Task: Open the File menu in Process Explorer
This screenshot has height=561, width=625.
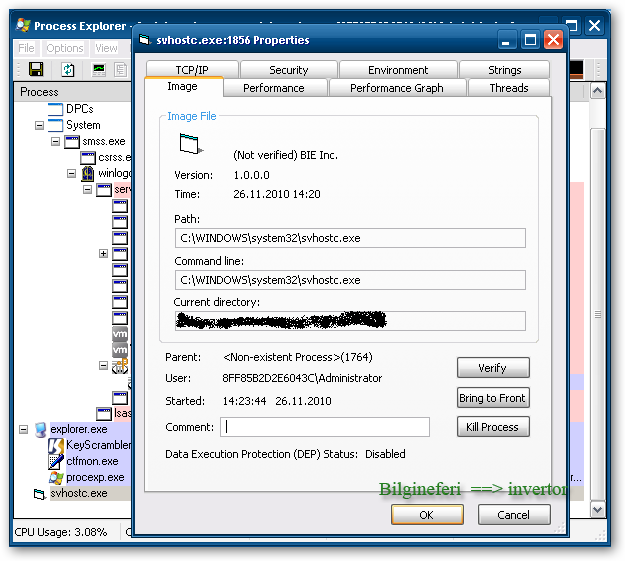Action: pyautogui.click(x=26, y=48)
